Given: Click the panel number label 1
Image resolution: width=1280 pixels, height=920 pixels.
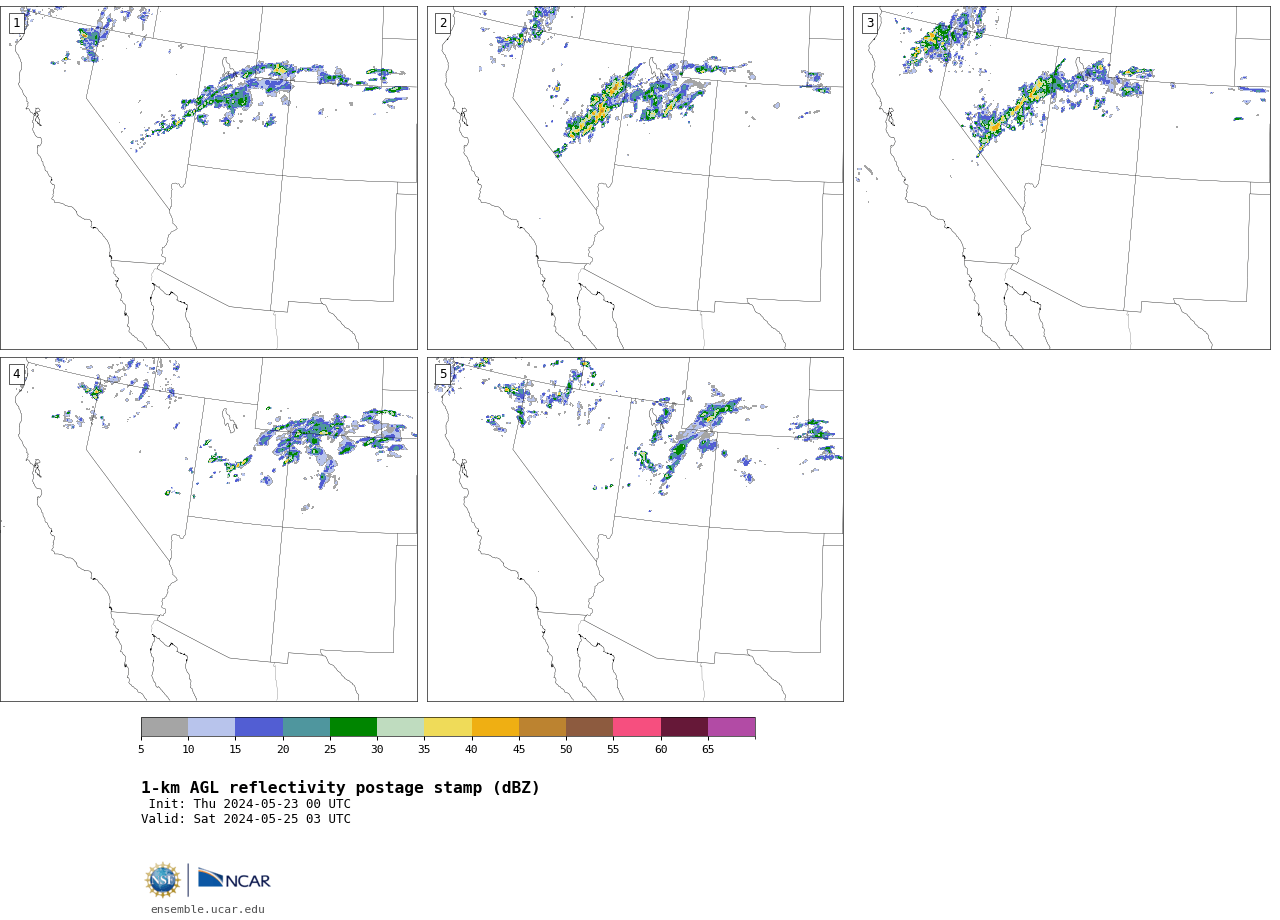Looking at the screenshot, I should (x=16, y=23).
